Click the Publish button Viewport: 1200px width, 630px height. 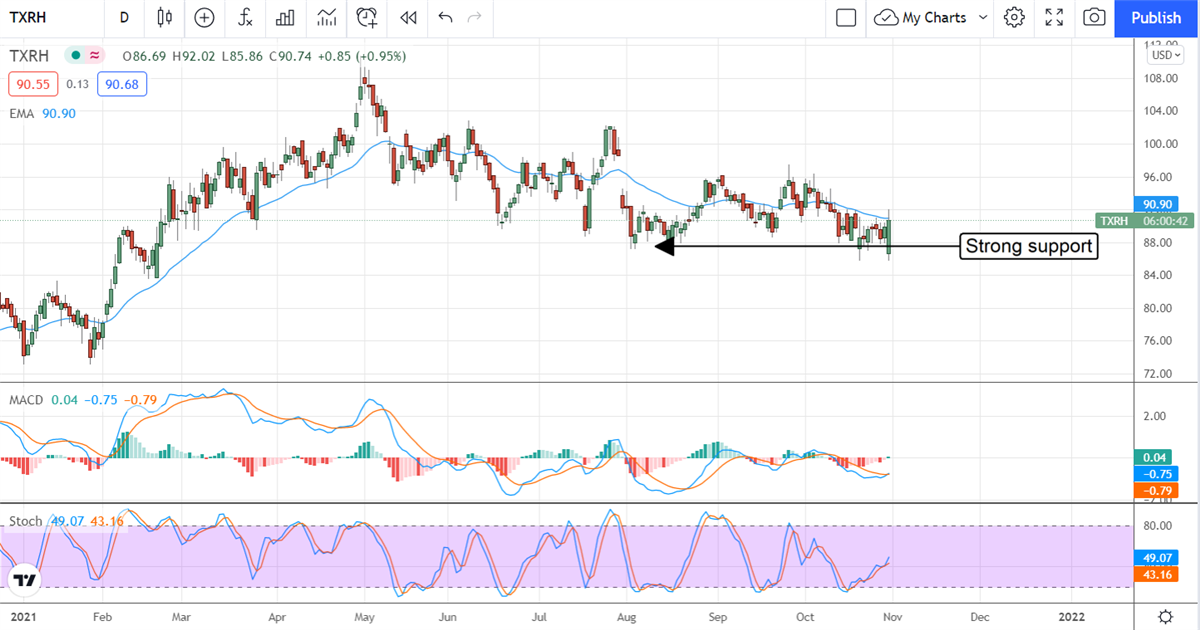1156,17
